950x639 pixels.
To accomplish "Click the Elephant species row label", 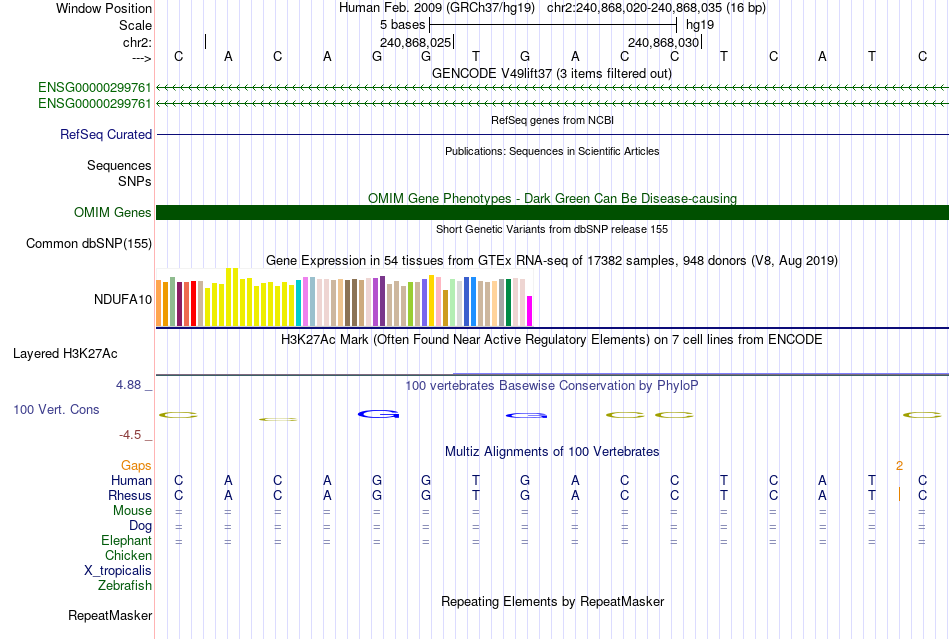I will [127, 540].
